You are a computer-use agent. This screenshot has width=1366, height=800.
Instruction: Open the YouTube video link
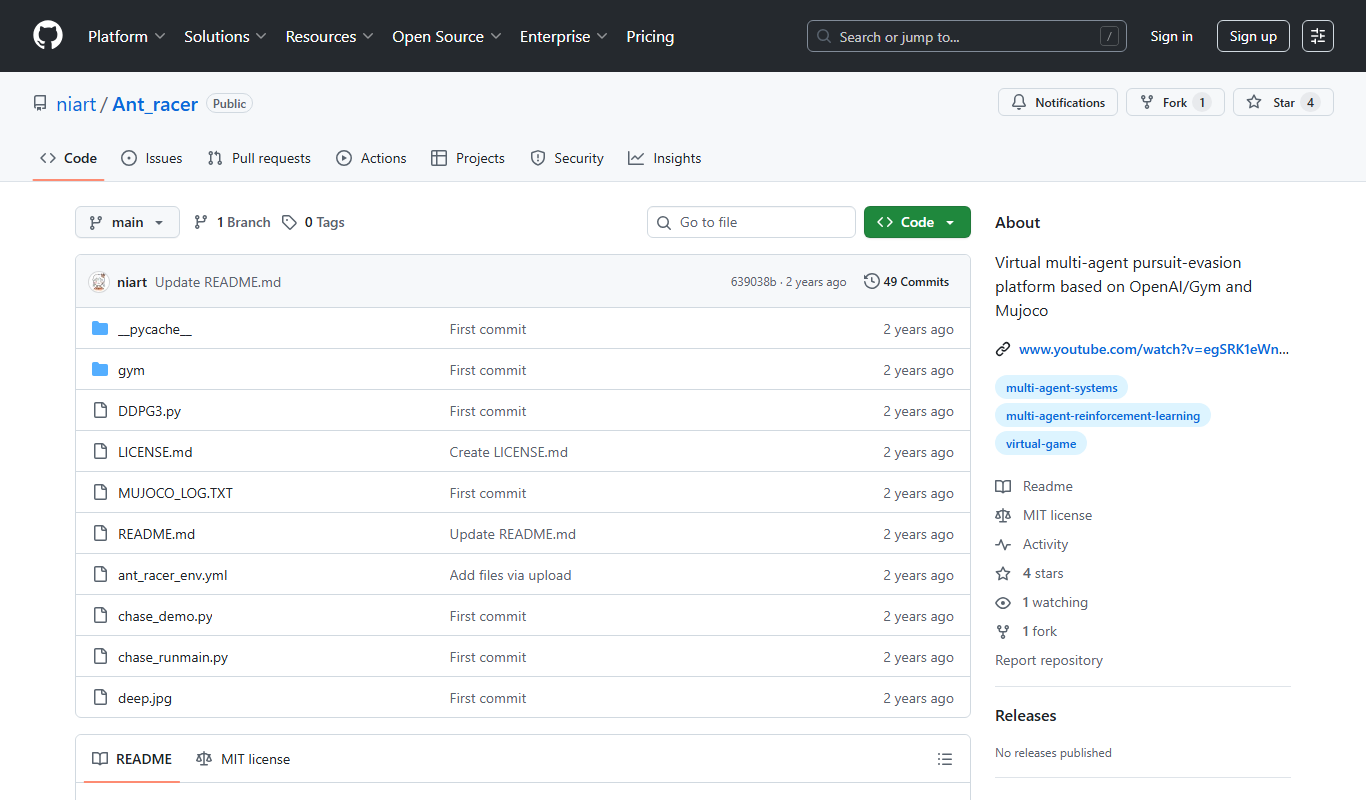(1154, 349)
